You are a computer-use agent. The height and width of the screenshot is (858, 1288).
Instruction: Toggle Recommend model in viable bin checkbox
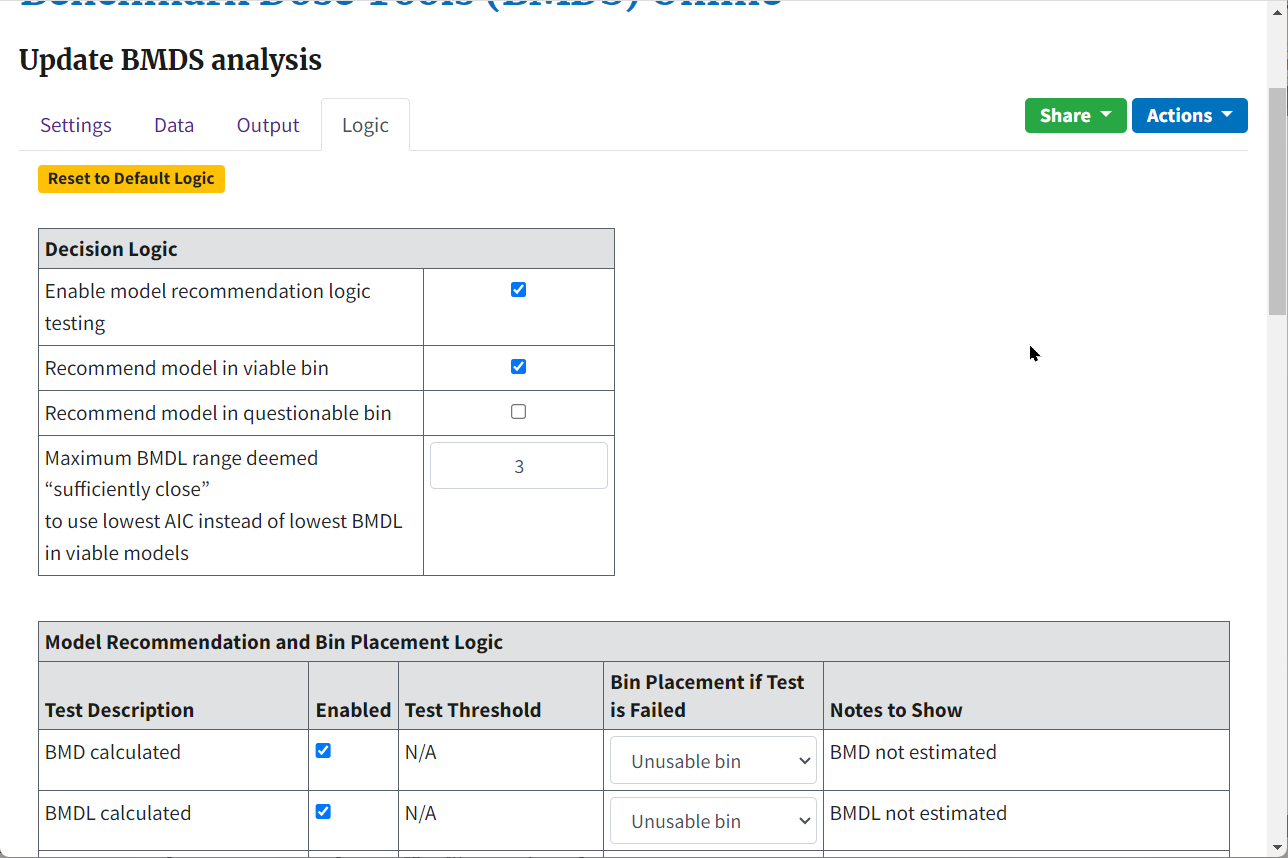(x=518, y=367)
